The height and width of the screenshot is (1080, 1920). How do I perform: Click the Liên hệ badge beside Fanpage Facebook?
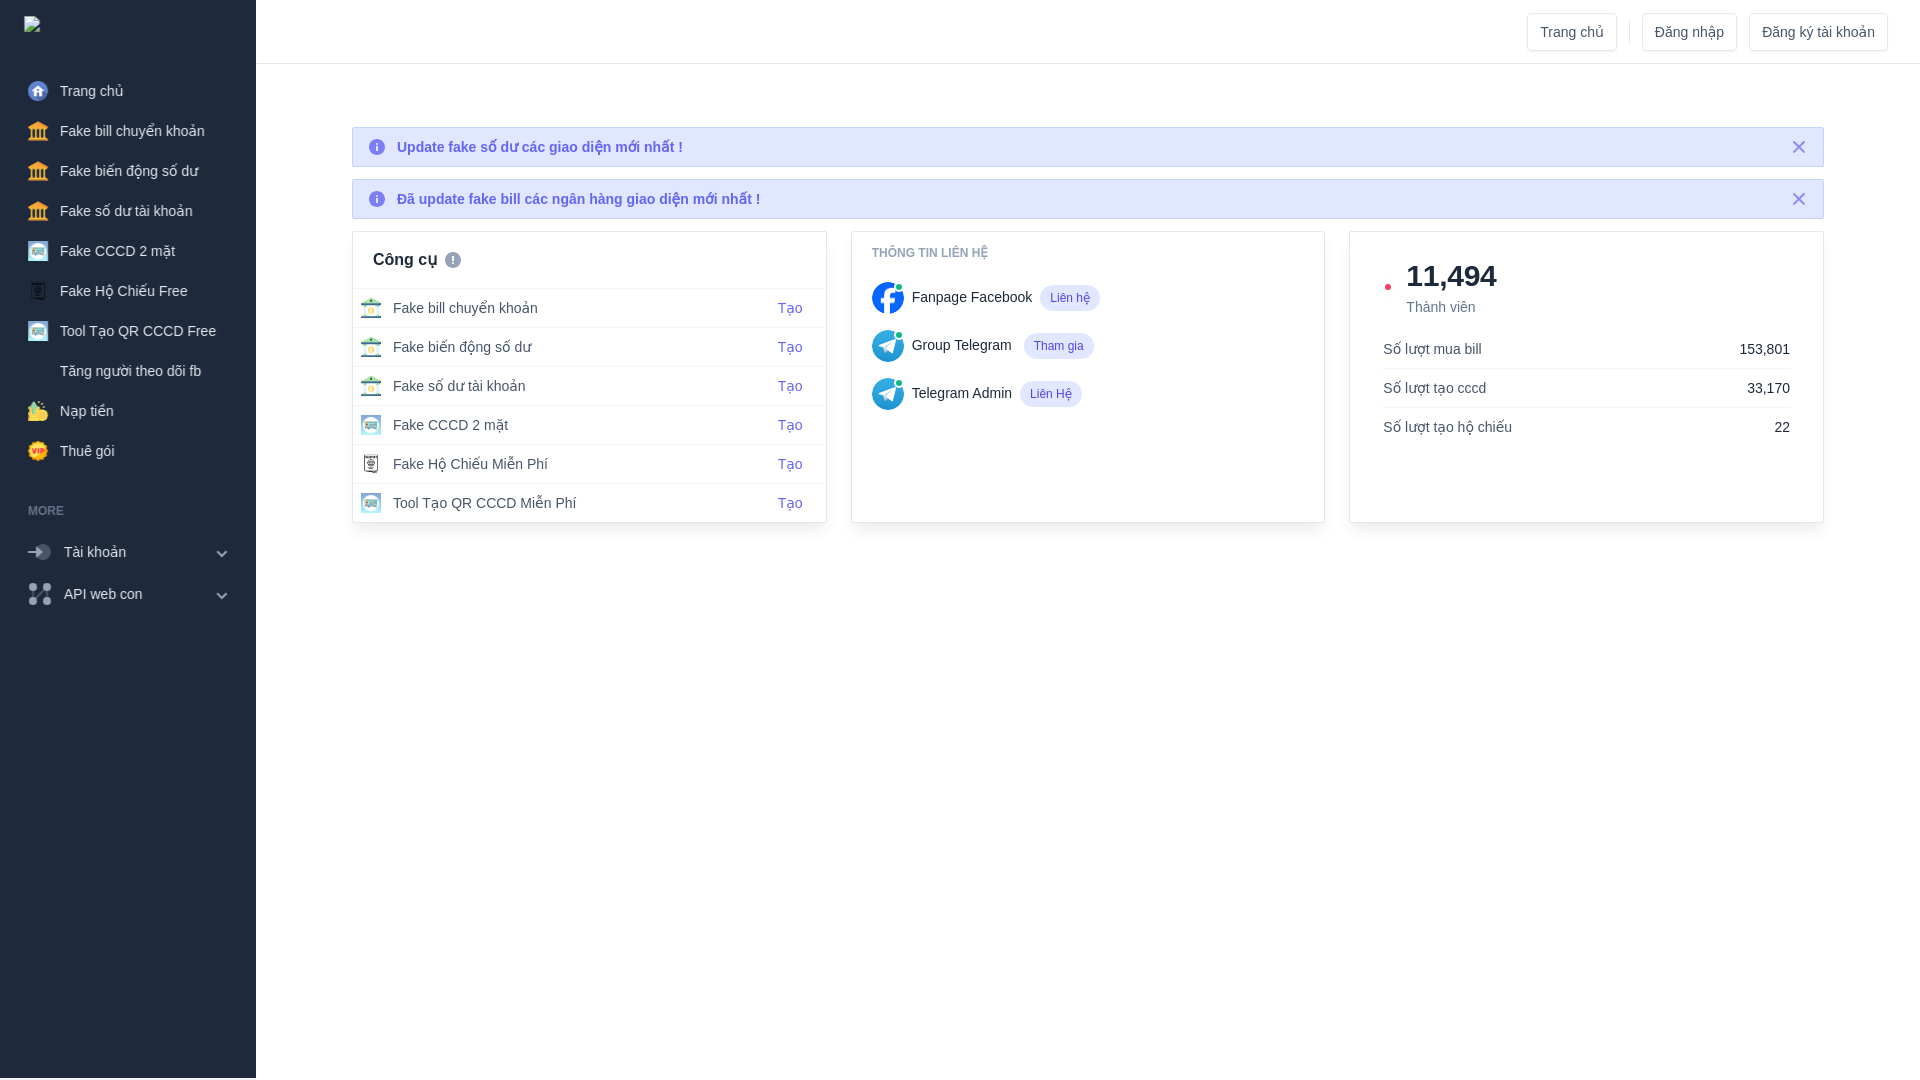[1070, 298]
